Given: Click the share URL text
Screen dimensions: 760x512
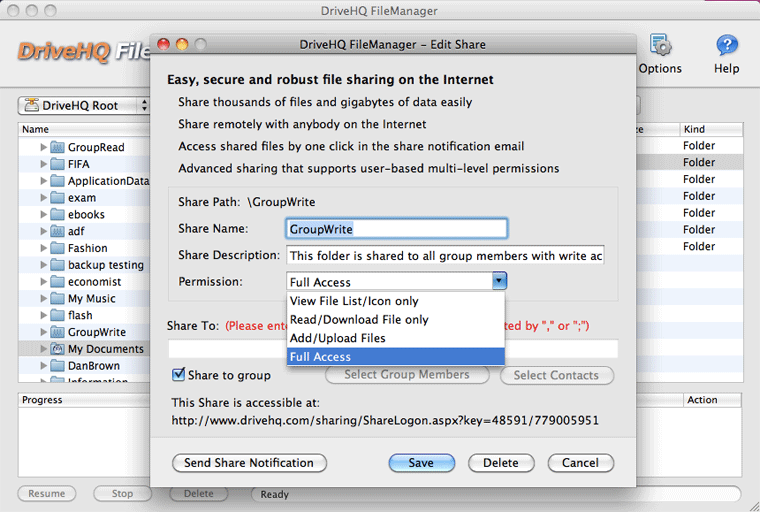Looking at the screenshot, I should point(385,420).
